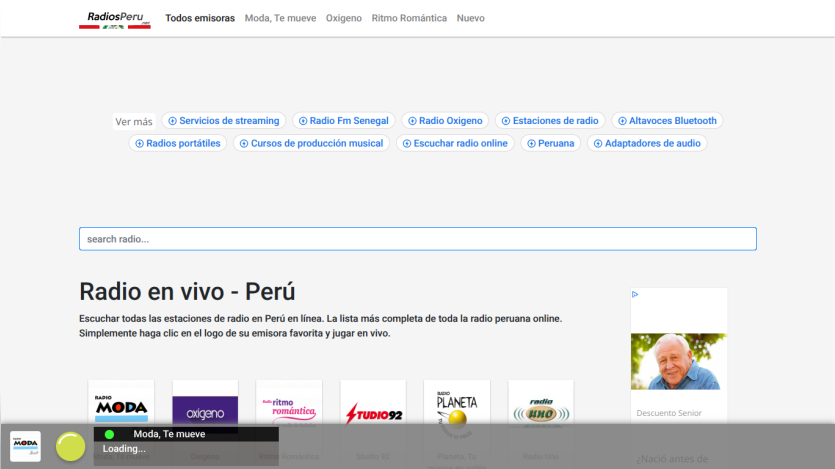Screen dimensions: 835x469
Task: Open the Radio Fm Senegal suggestion
Action: pyautogui.click(x=343, y=121)
